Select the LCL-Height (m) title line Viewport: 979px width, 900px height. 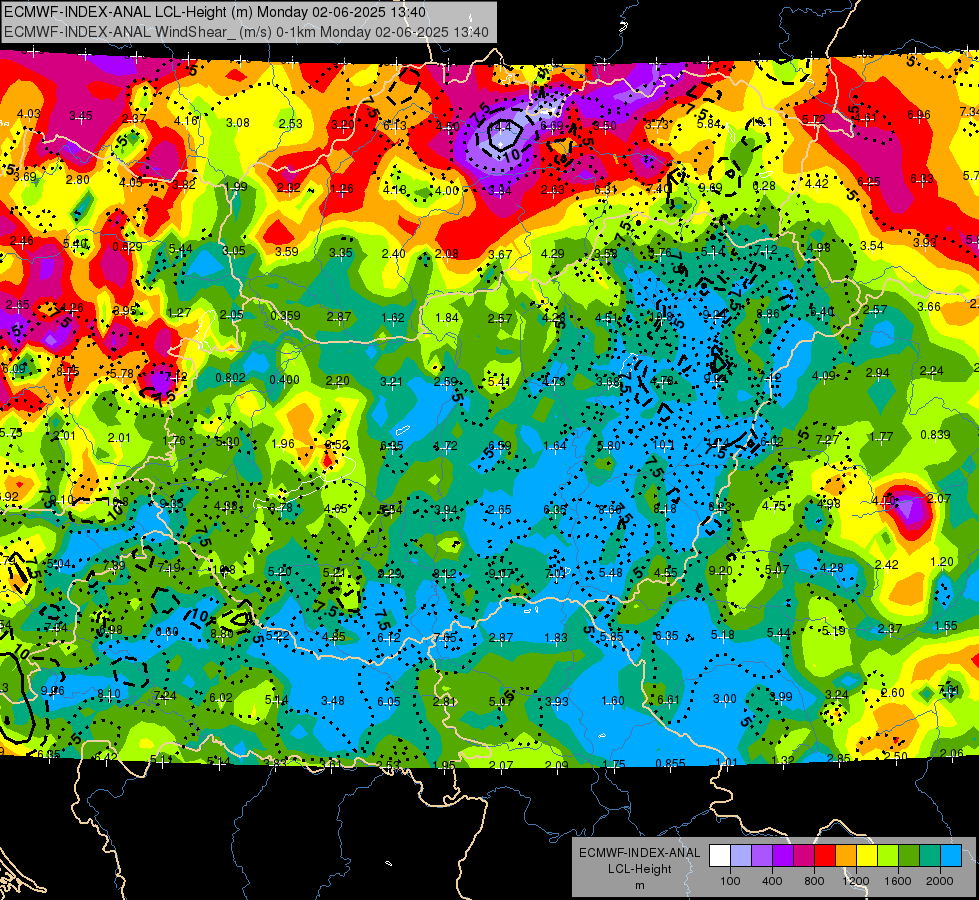215,12
